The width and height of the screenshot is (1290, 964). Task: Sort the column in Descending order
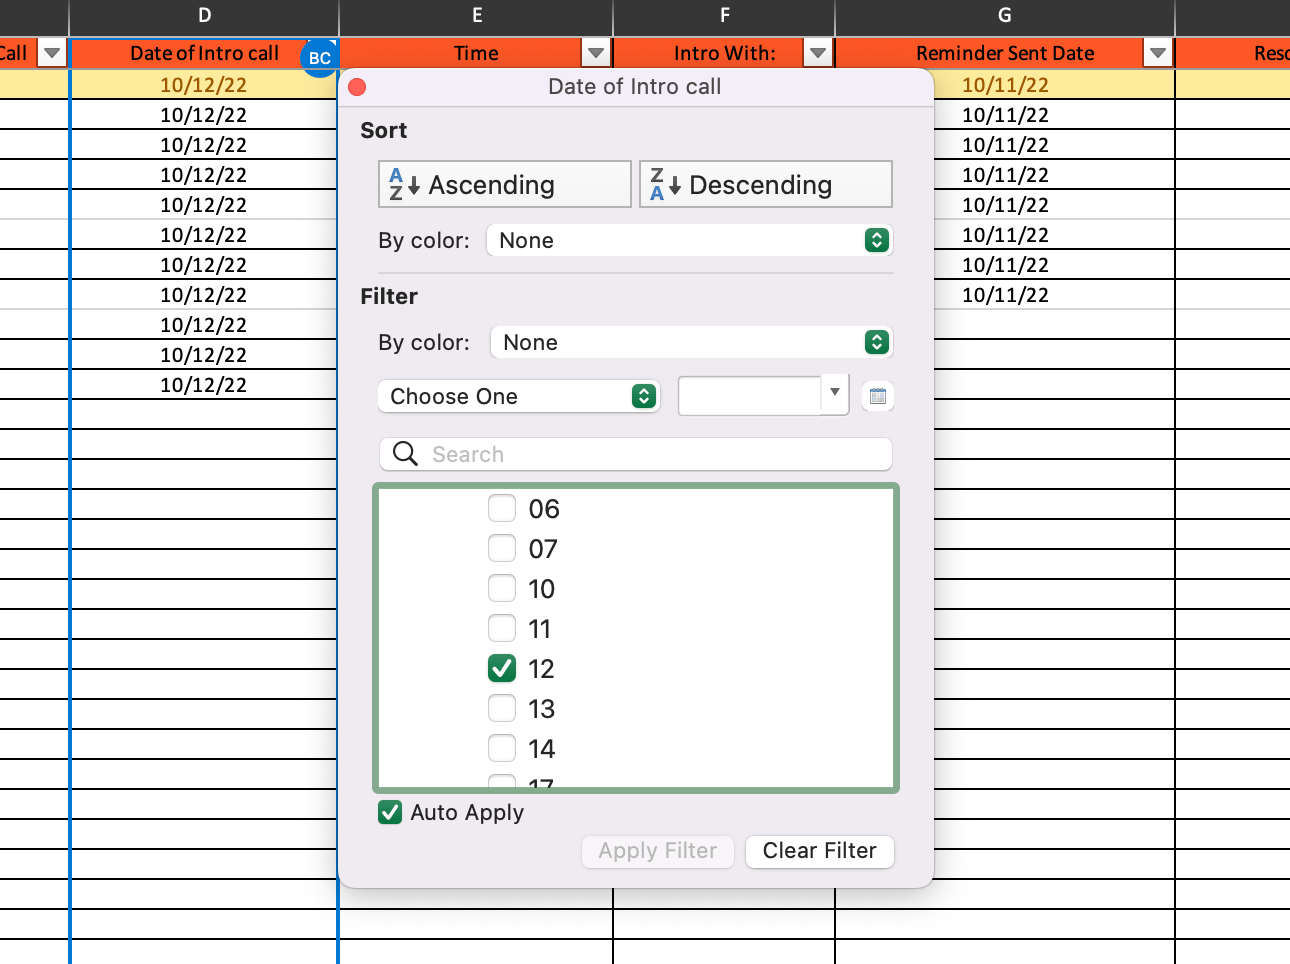tap(766, 184)
